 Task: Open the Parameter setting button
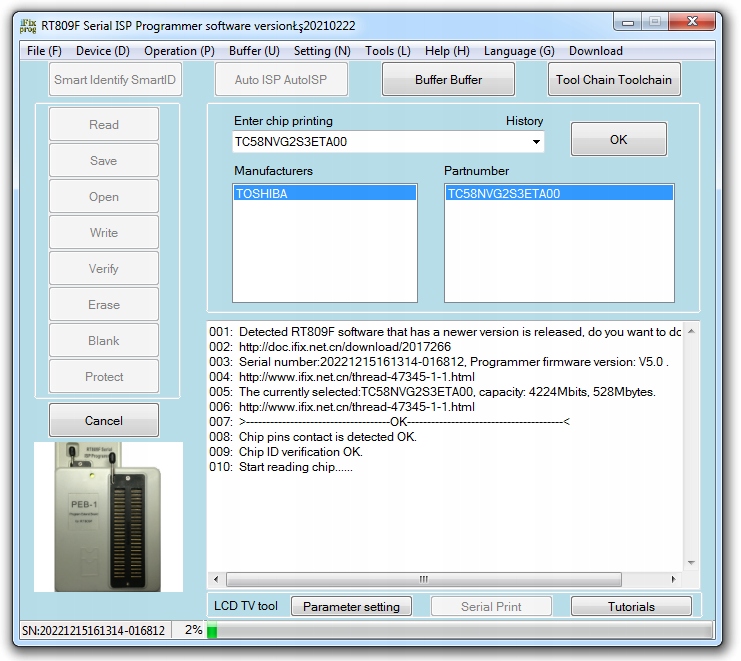coord(351,606)
